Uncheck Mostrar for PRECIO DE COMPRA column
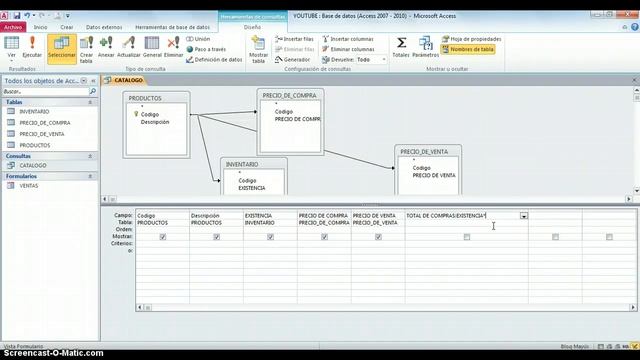The width and height of the screenshot is (640, 360). click(324, 237)
